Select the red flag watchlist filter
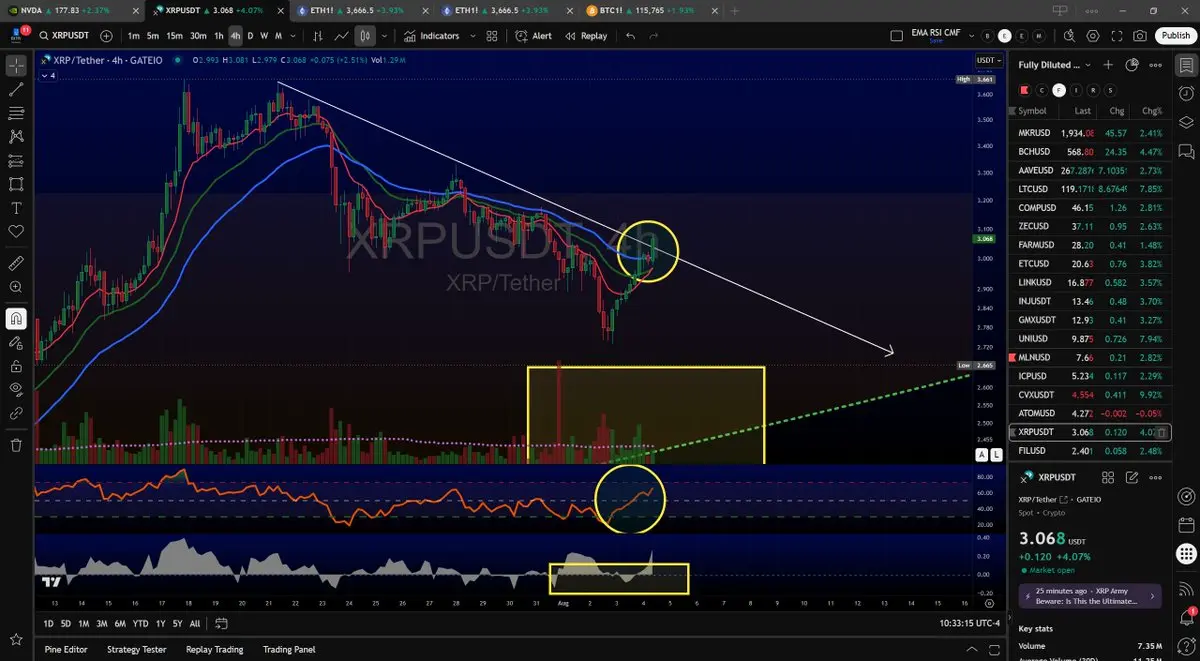The image size is (1200, 661). (x=1024, y=90)
